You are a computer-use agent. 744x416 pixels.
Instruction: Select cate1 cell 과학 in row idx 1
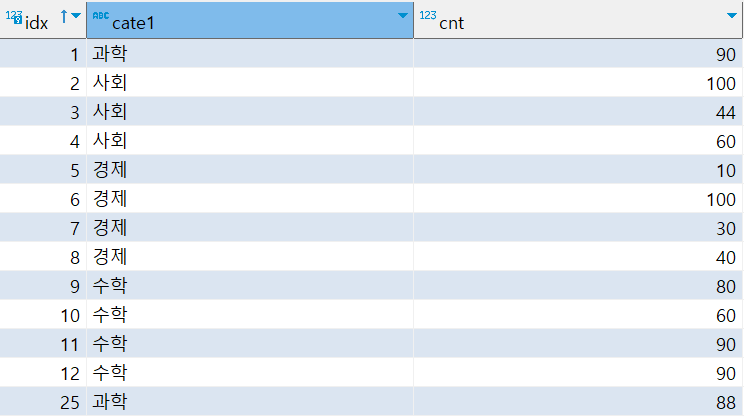pyautogui.click(x=250, y=54)
